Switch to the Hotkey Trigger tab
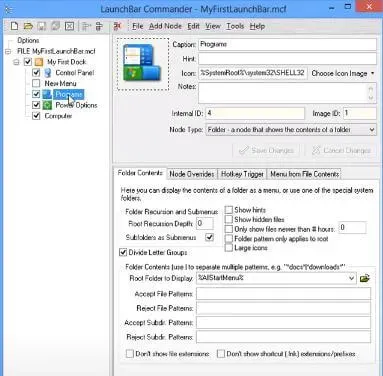This screenshot has width=383, height=376. (242, 174)
